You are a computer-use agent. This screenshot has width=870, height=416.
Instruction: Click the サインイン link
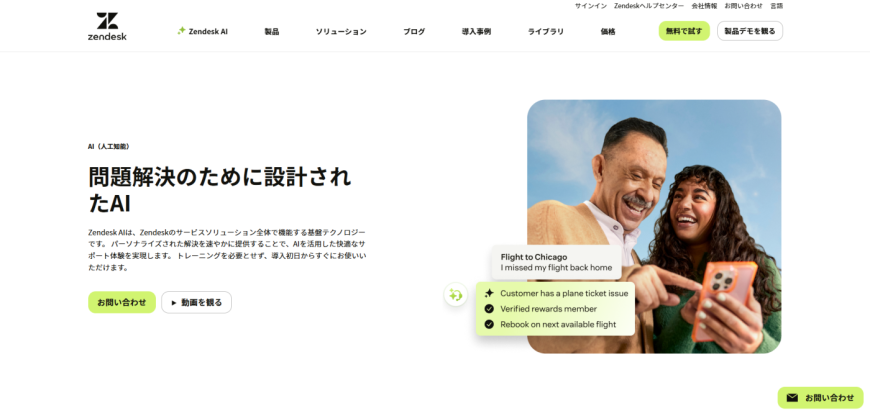591,6
